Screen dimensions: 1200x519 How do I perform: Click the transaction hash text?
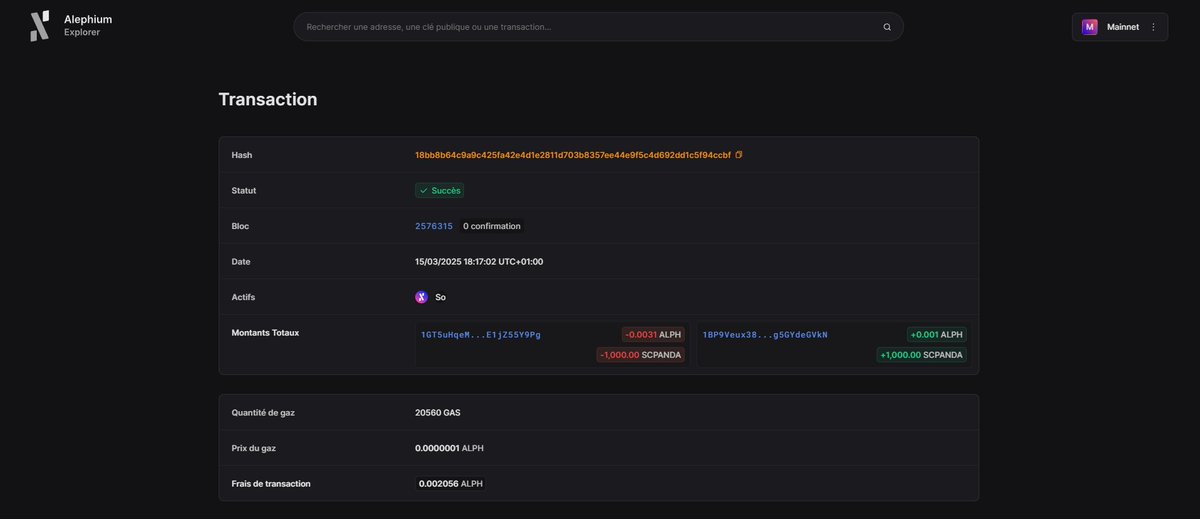click(x=573, y=155)
